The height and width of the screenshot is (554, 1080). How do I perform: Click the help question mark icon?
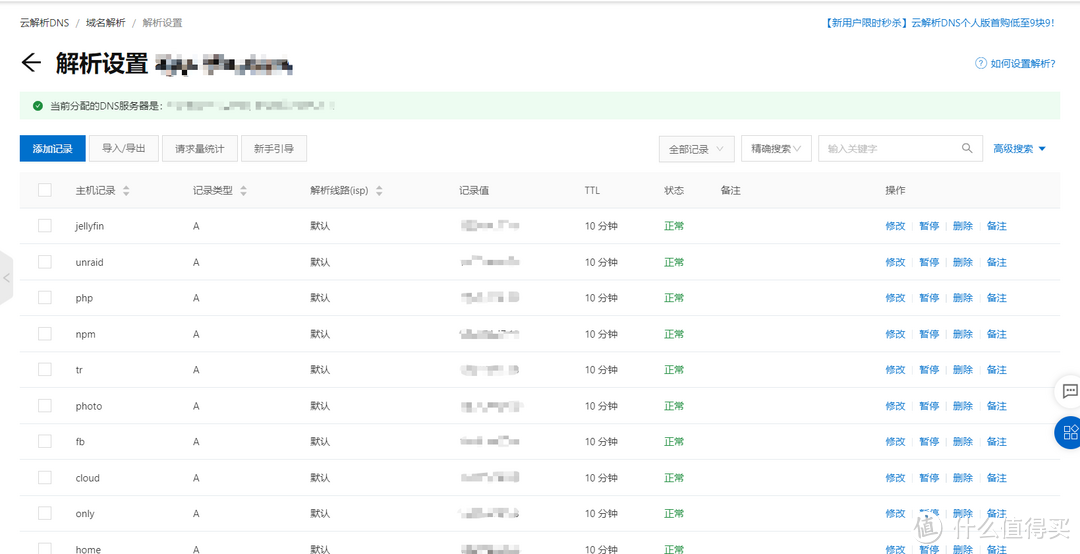pos(981,63)
